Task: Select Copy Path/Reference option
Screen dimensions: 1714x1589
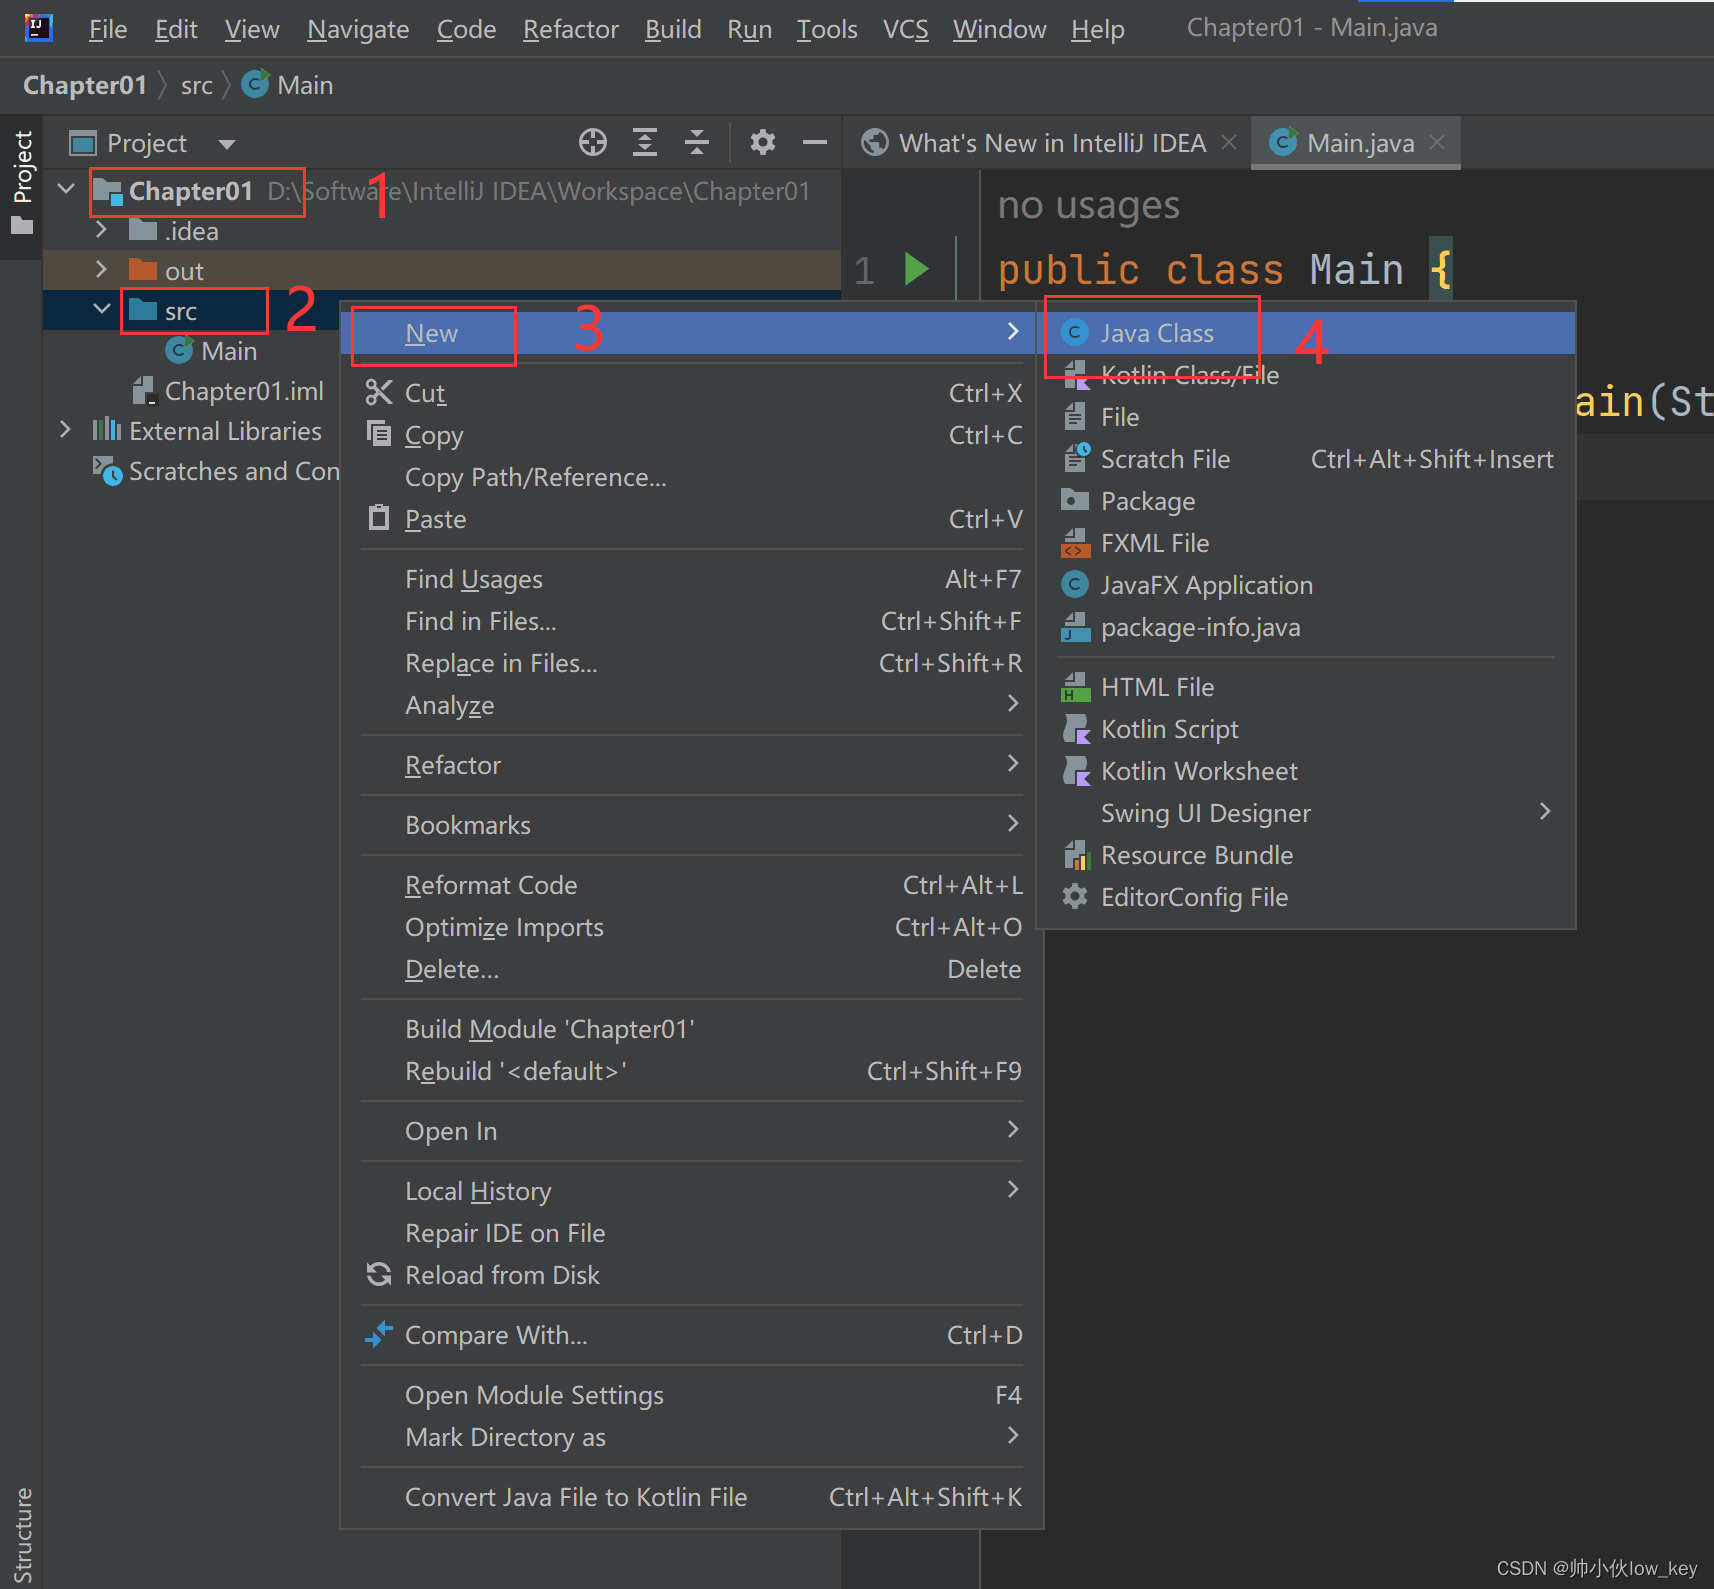Action: [692, 477]
